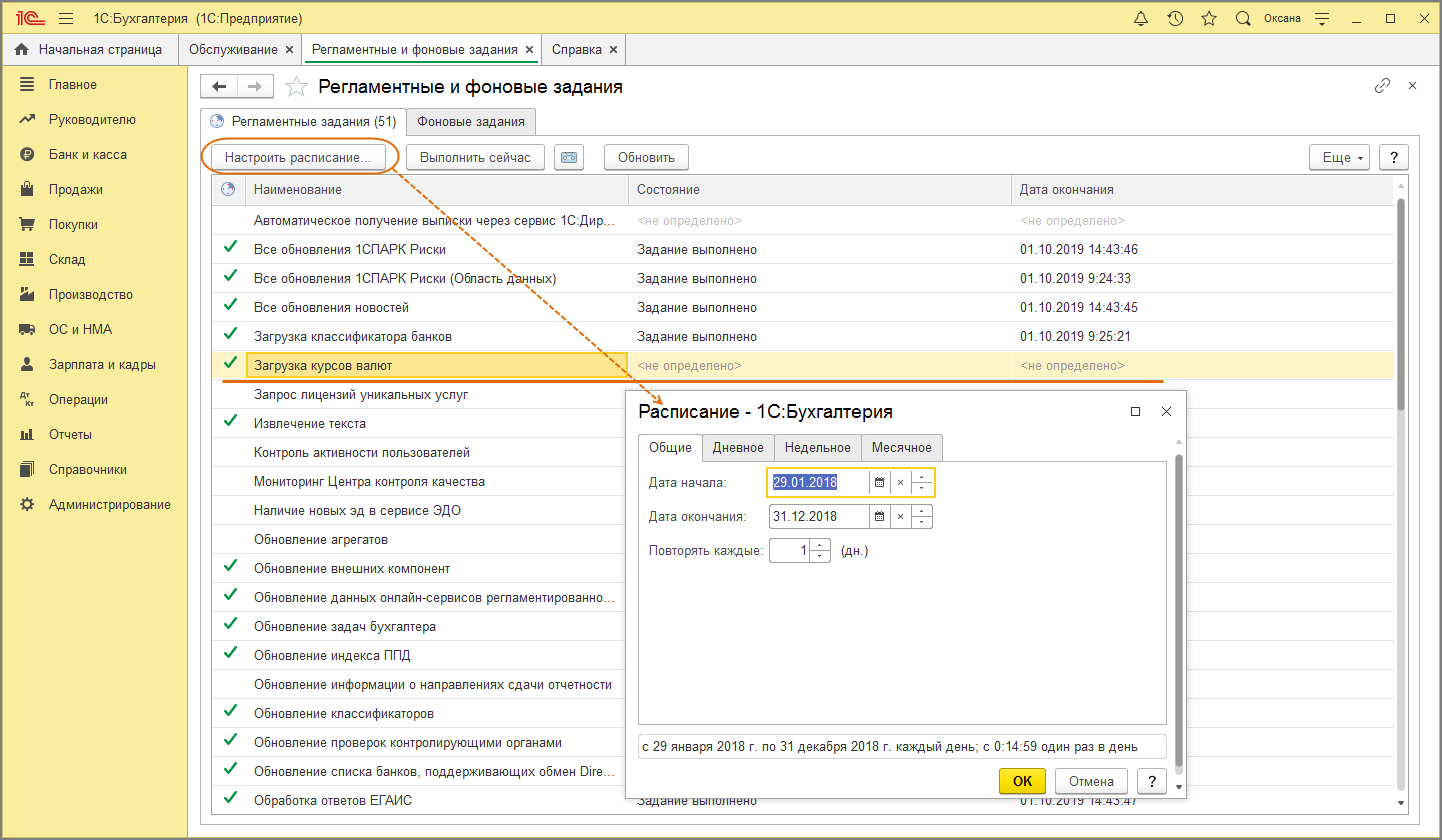Copy link to this form icon
The height and width of the screenshot is (840, 1442).
(1383, 86)
